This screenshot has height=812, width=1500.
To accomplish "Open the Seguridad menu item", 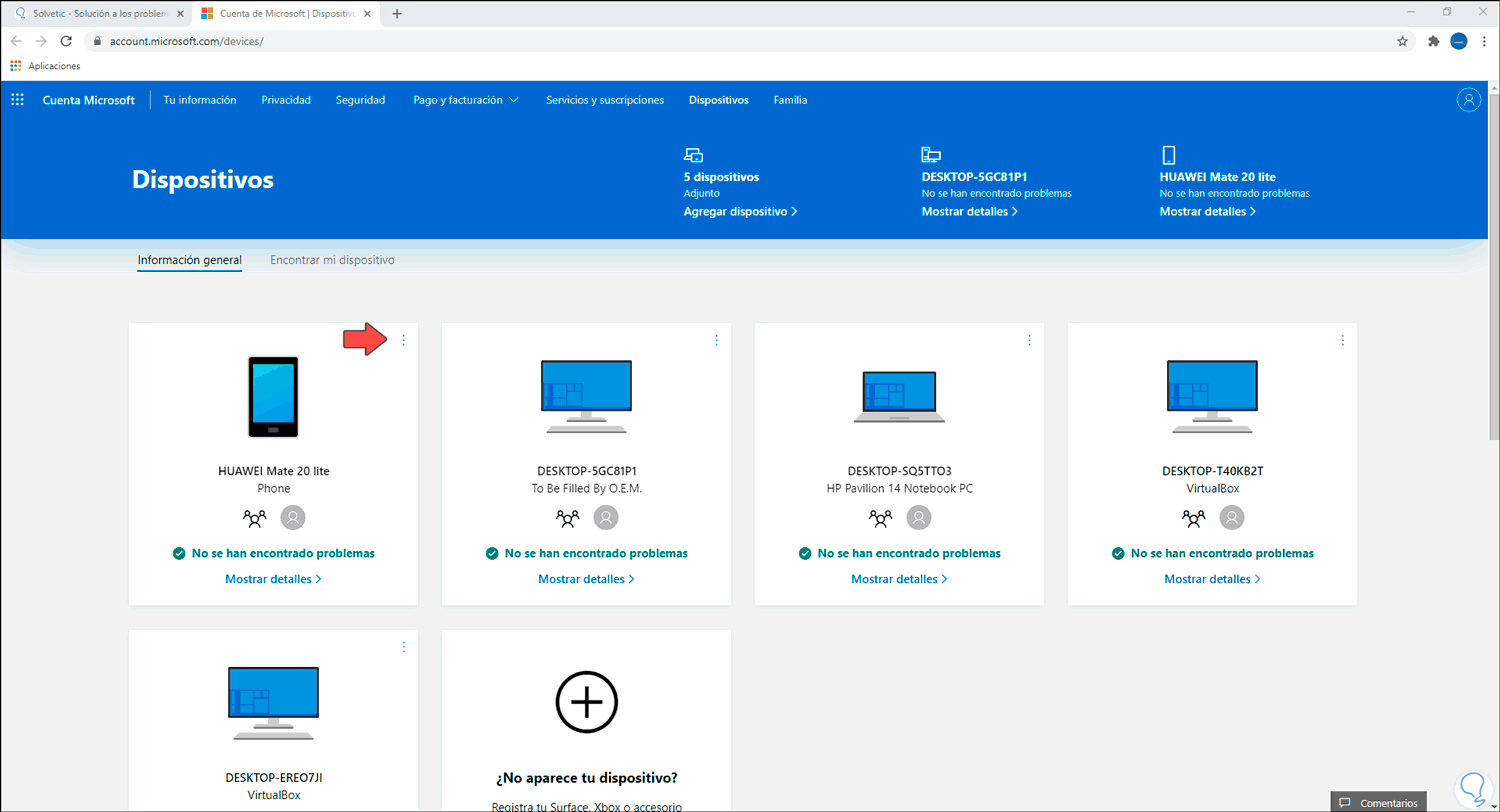I will pos(360,100).
